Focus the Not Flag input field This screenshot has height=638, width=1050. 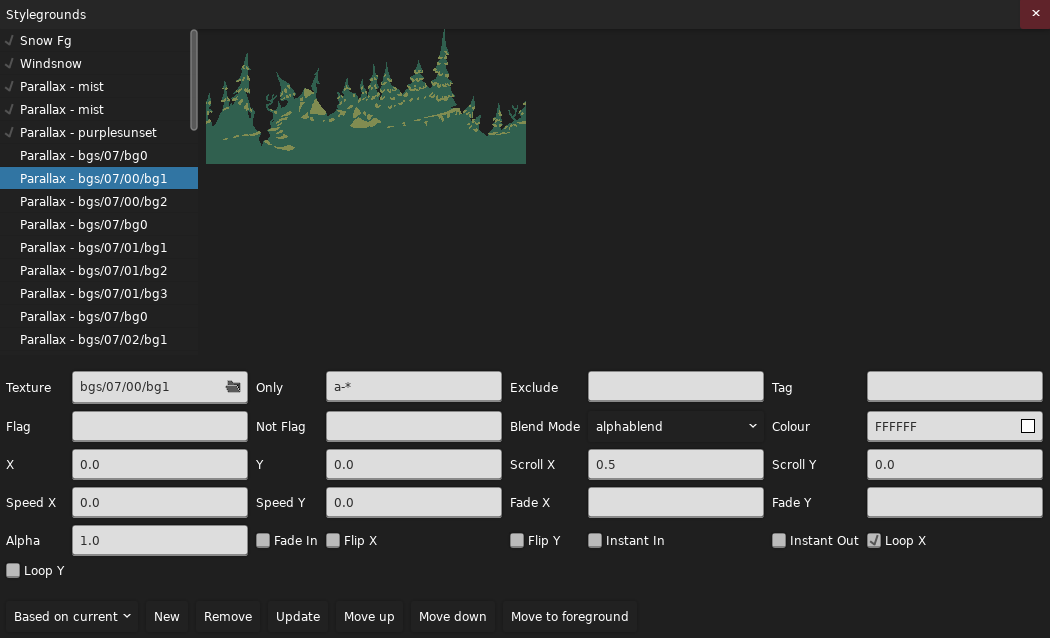[x=414, y=426]
